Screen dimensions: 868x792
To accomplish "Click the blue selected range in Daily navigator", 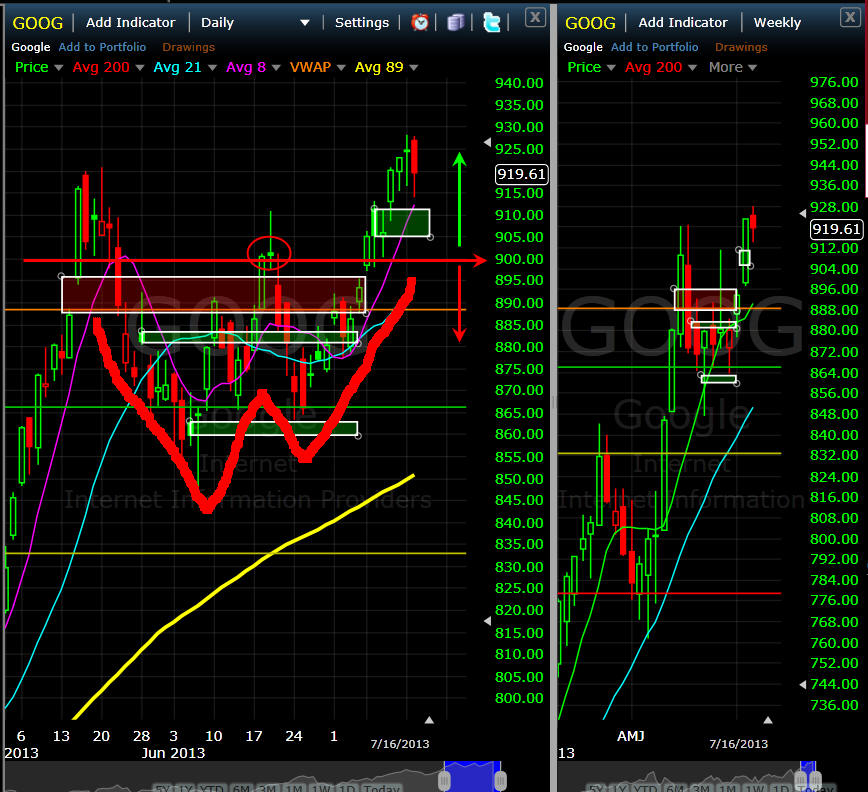I will pos(472,777).
